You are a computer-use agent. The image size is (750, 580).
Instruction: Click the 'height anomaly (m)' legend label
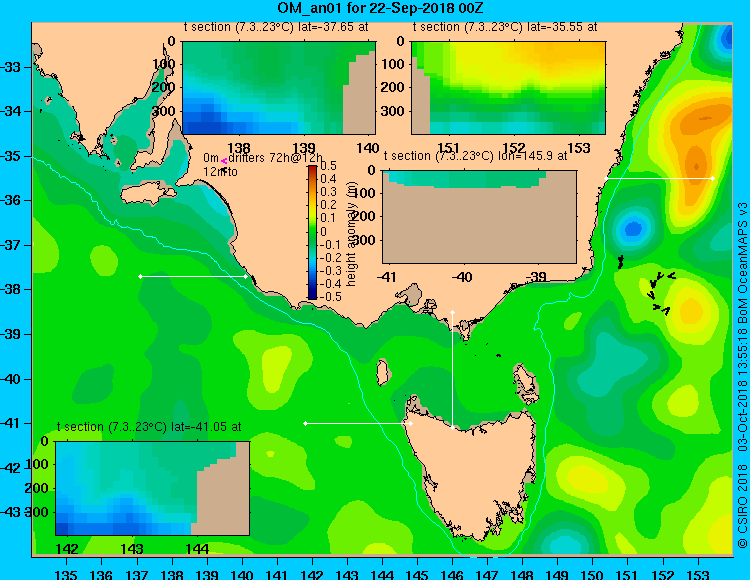coord(352,233)
